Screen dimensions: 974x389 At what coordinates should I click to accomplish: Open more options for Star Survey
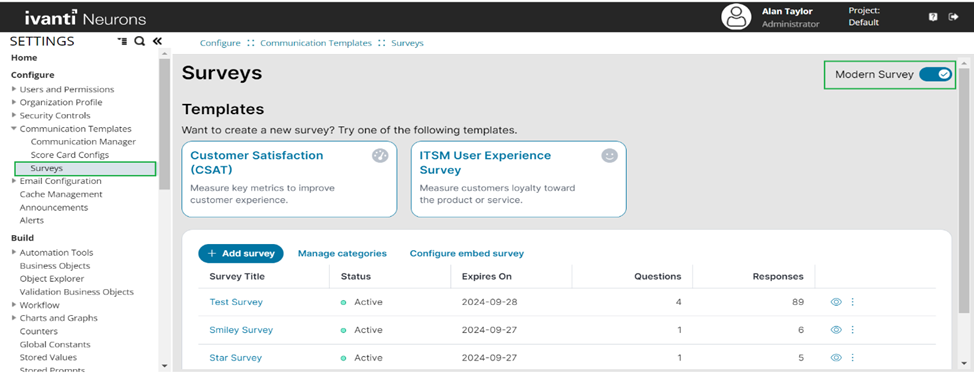852,358
